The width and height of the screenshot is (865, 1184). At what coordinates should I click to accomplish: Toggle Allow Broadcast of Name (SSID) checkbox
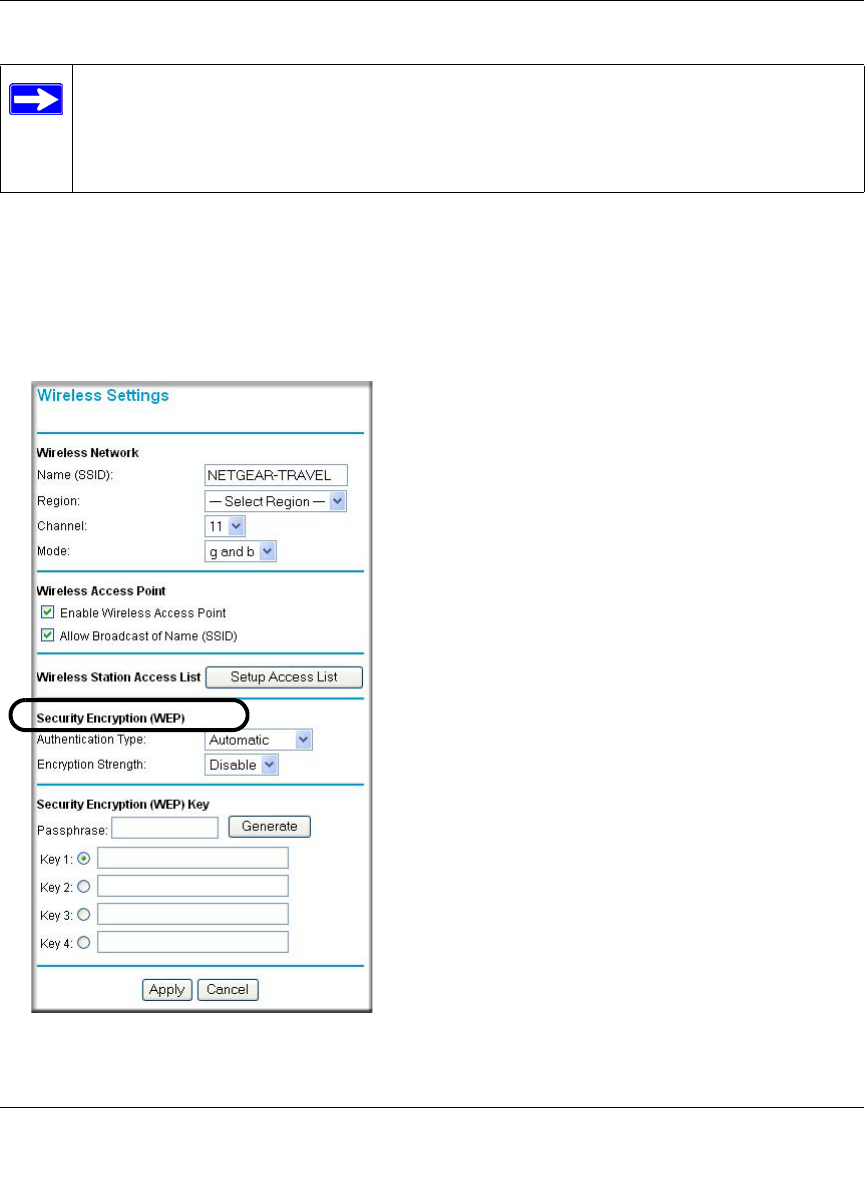coord(48,635)
